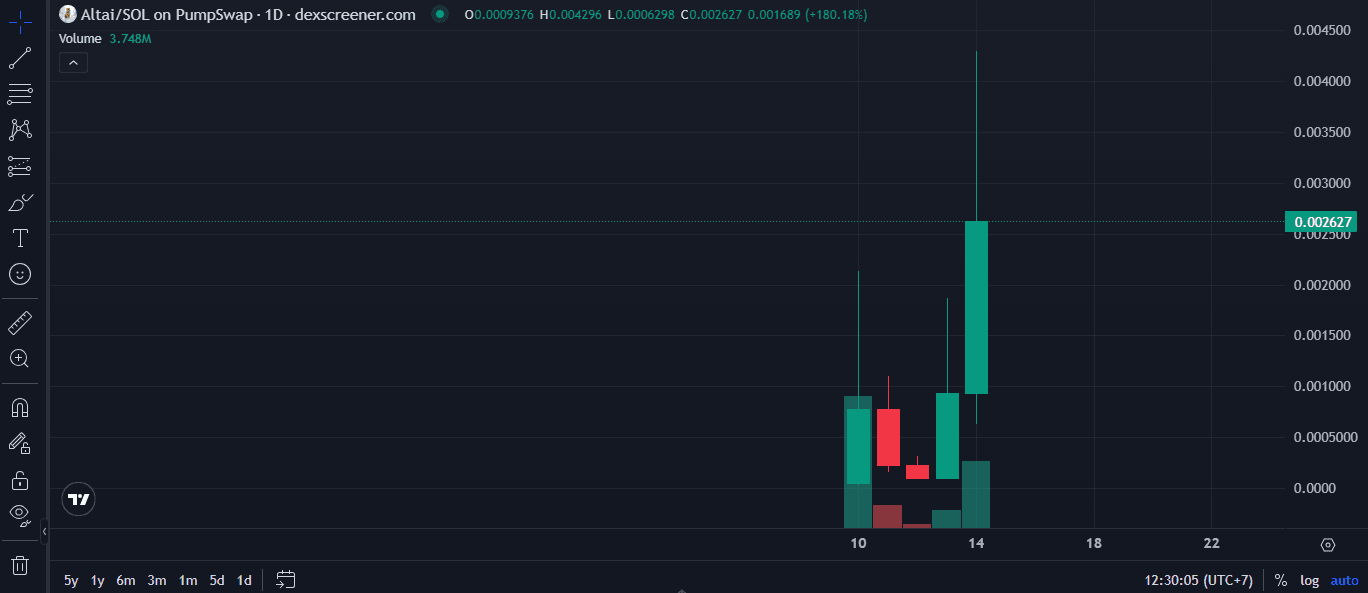Select the brush drawing tool
This screenshot has width=1368, height=593.
tap(20, 203)
